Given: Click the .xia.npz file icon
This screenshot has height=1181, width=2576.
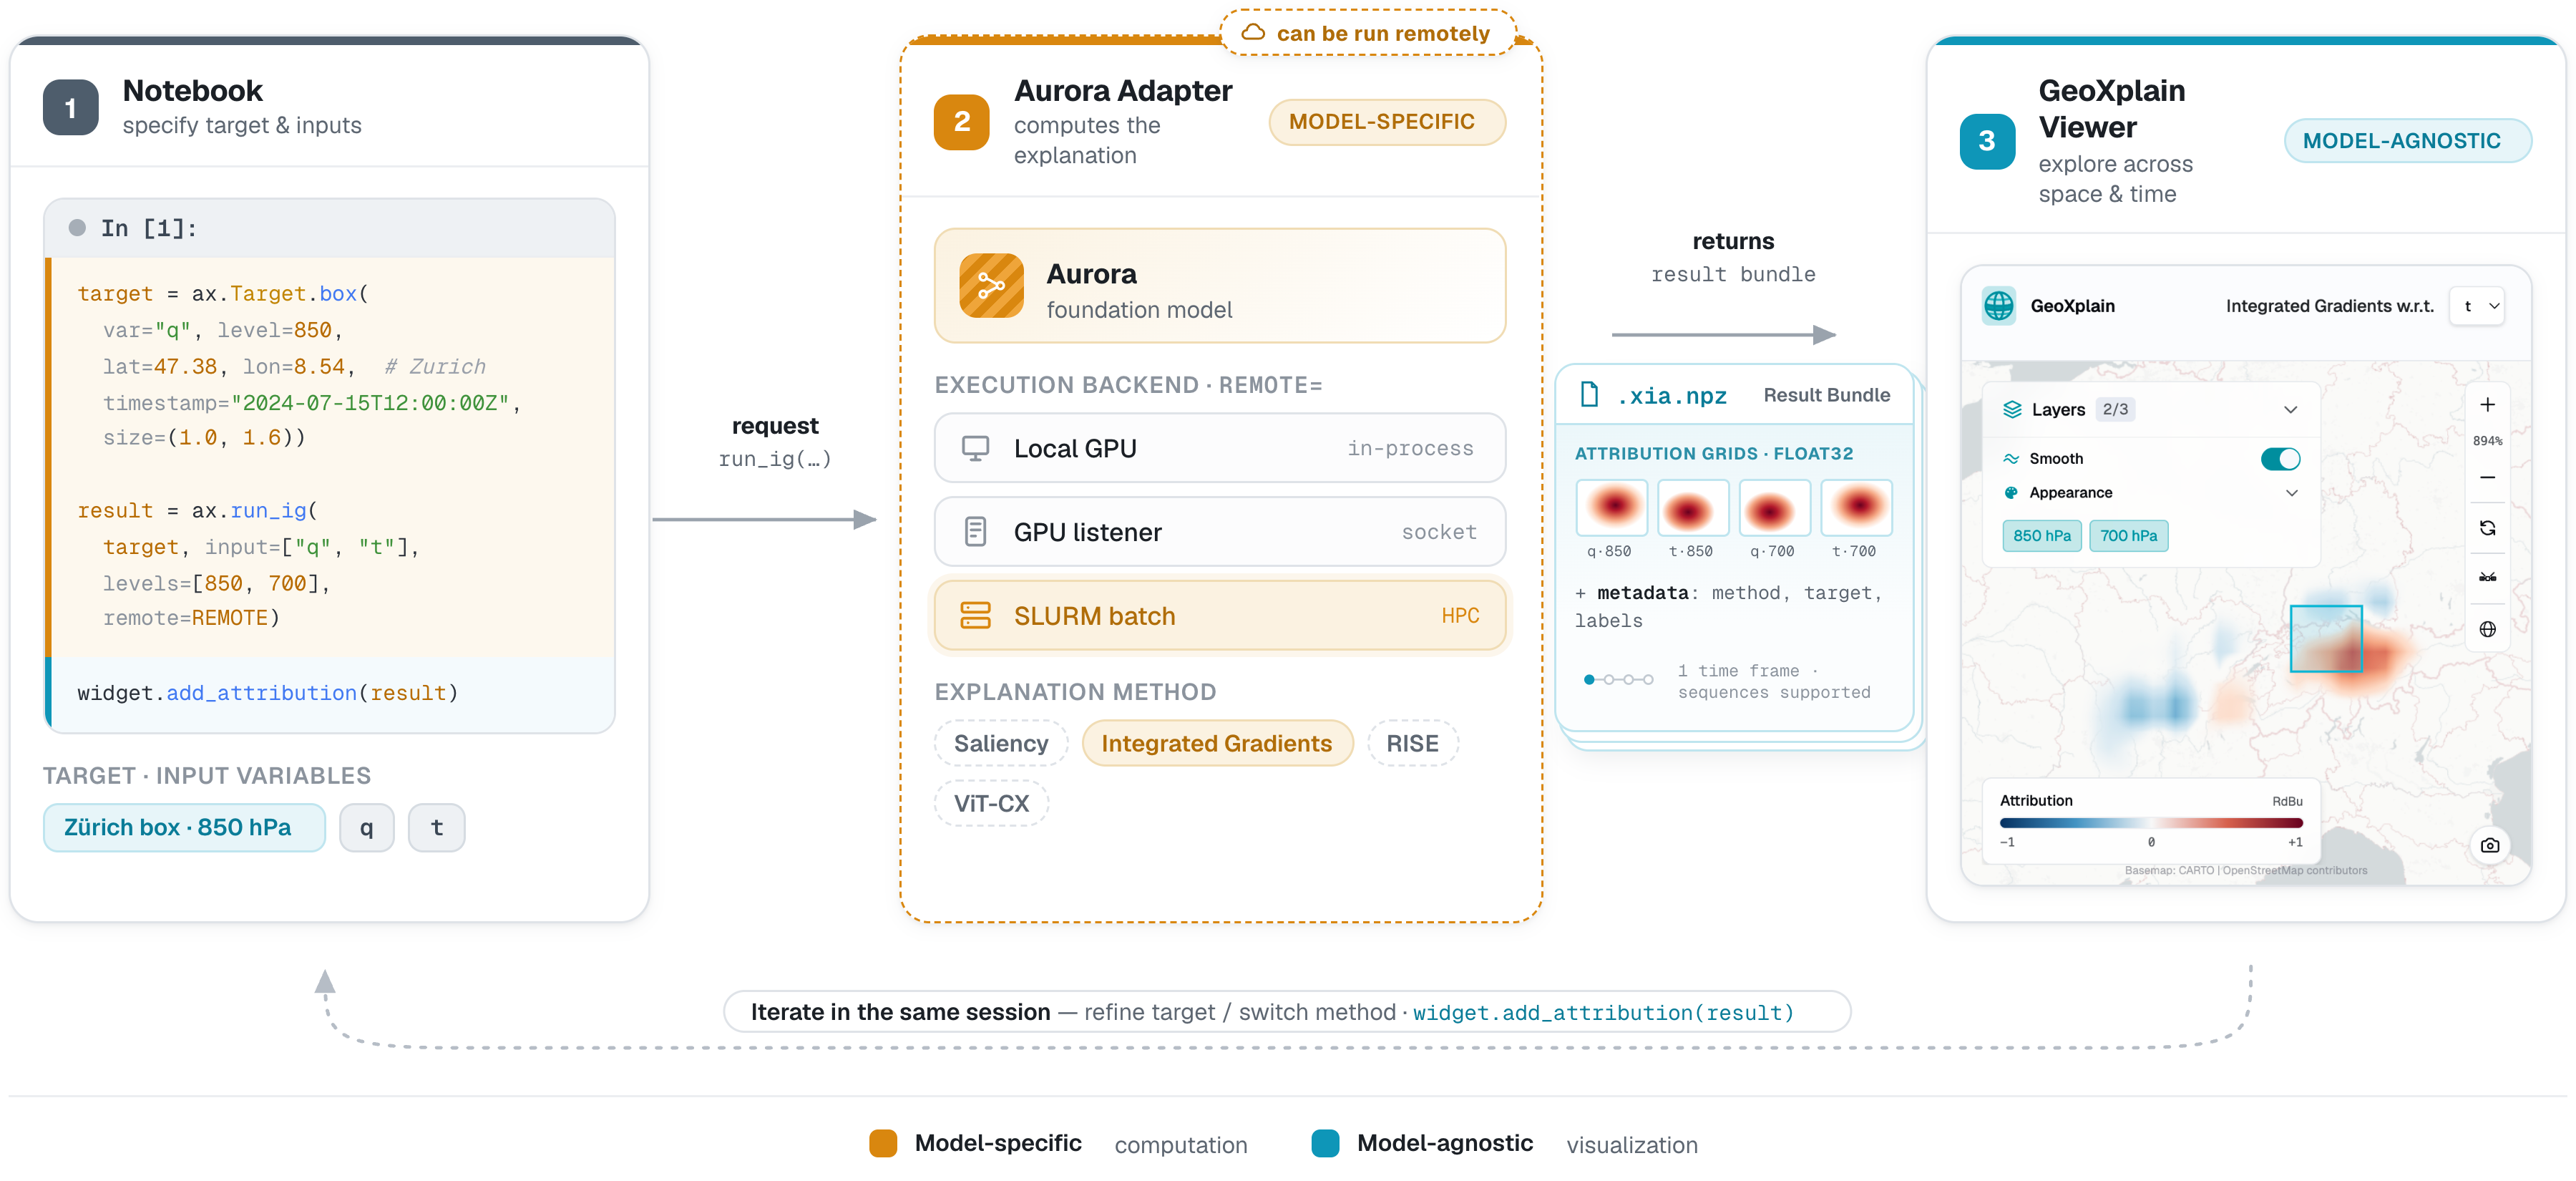Looking at the screenshot, I should [x=1588, y=394].
